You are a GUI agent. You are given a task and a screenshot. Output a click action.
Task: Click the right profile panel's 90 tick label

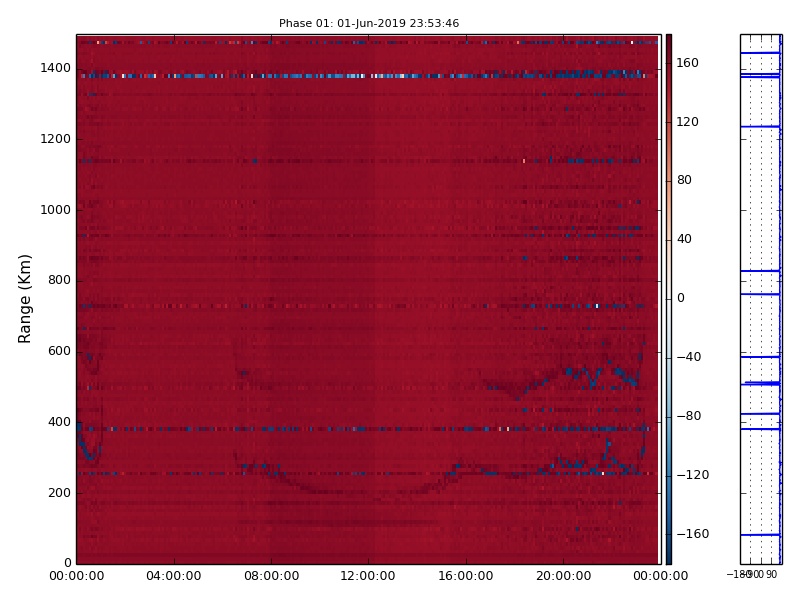771,574
